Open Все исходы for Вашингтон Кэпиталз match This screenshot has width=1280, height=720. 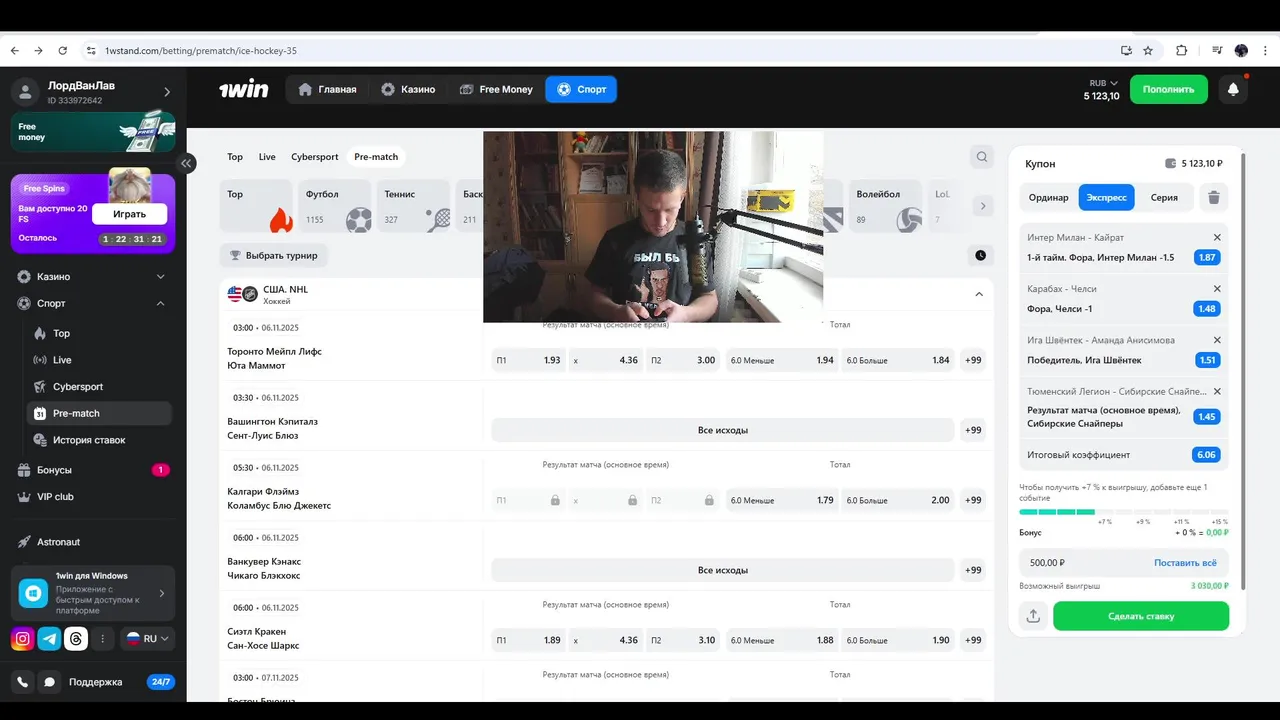click(x=723, y=430)
